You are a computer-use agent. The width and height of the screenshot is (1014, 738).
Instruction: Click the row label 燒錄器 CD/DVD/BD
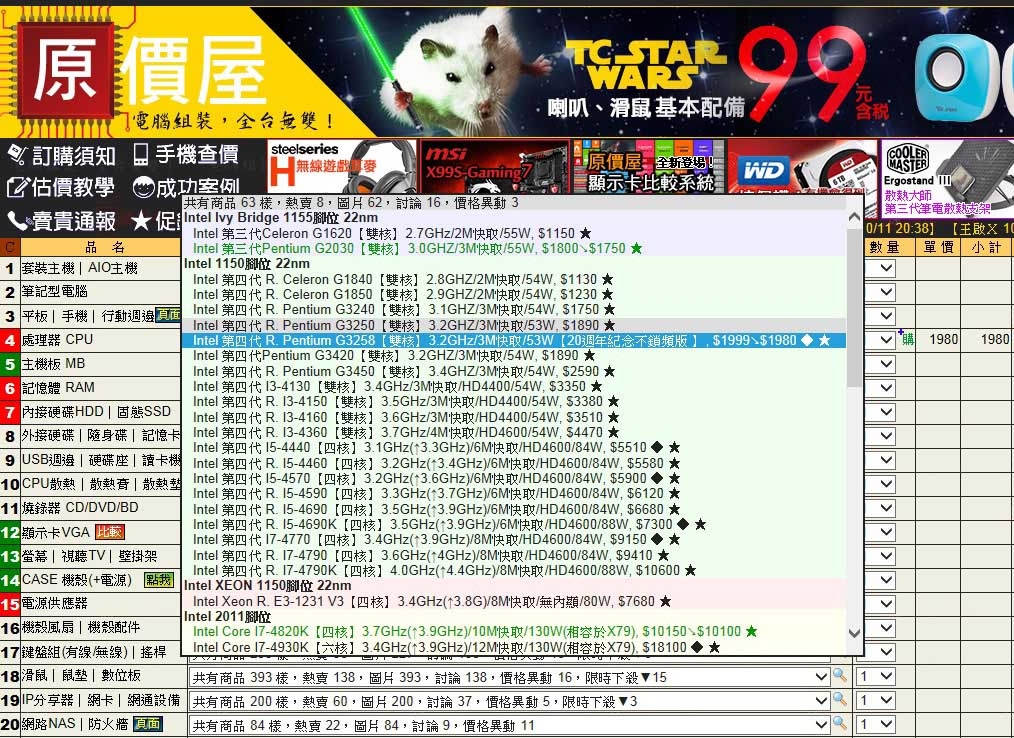point(80,508)
